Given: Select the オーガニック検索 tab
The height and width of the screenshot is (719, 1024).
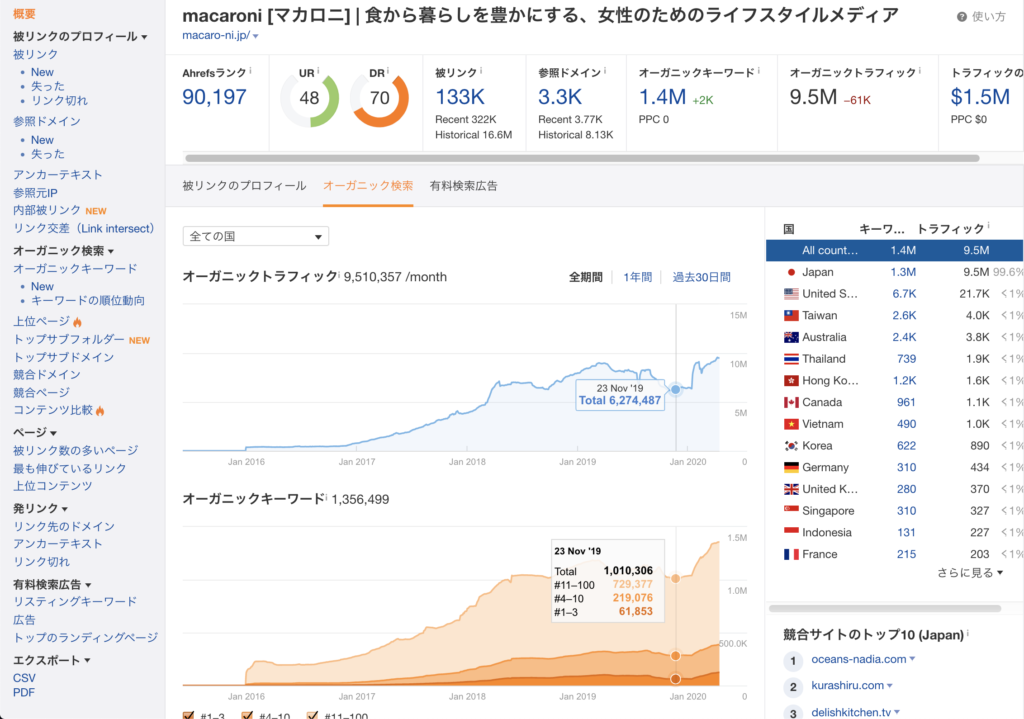Looking at the screenshot, I should tap(368, 186).
